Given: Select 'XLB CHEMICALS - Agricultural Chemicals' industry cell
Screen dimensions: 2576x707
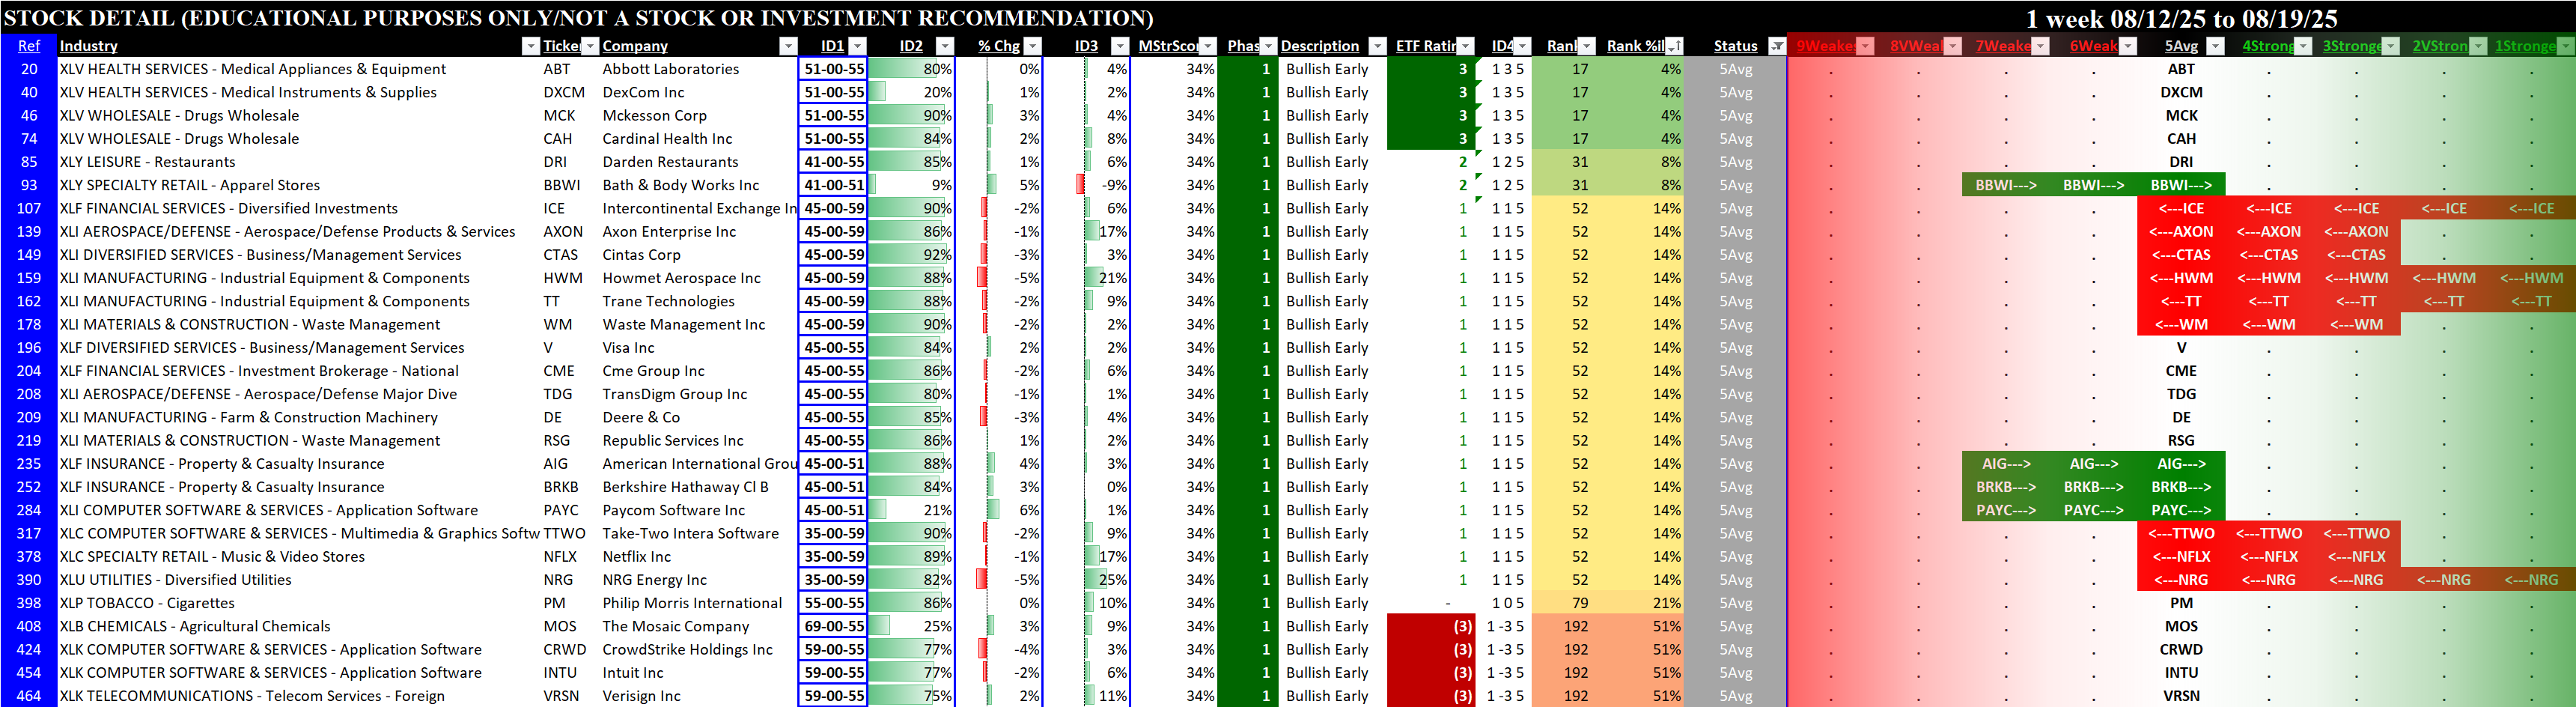Looking at the screenshot, I should point(194,626).
